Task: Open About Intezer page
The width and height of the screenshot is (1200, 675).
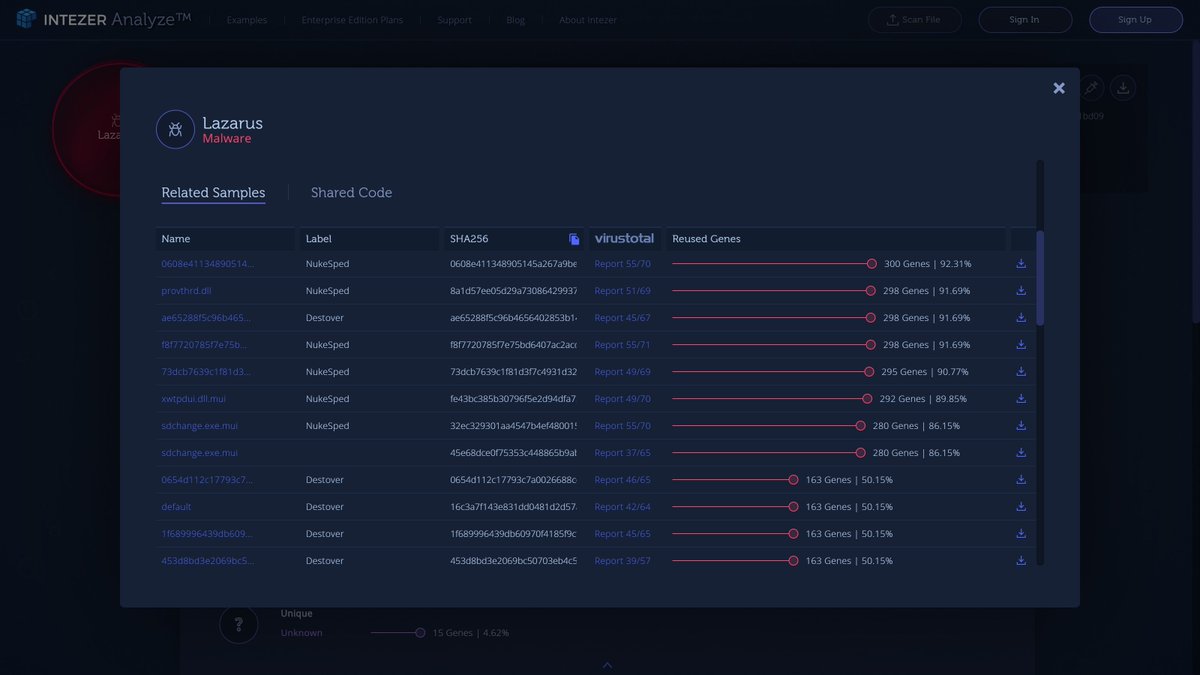Action: point(588,20)
